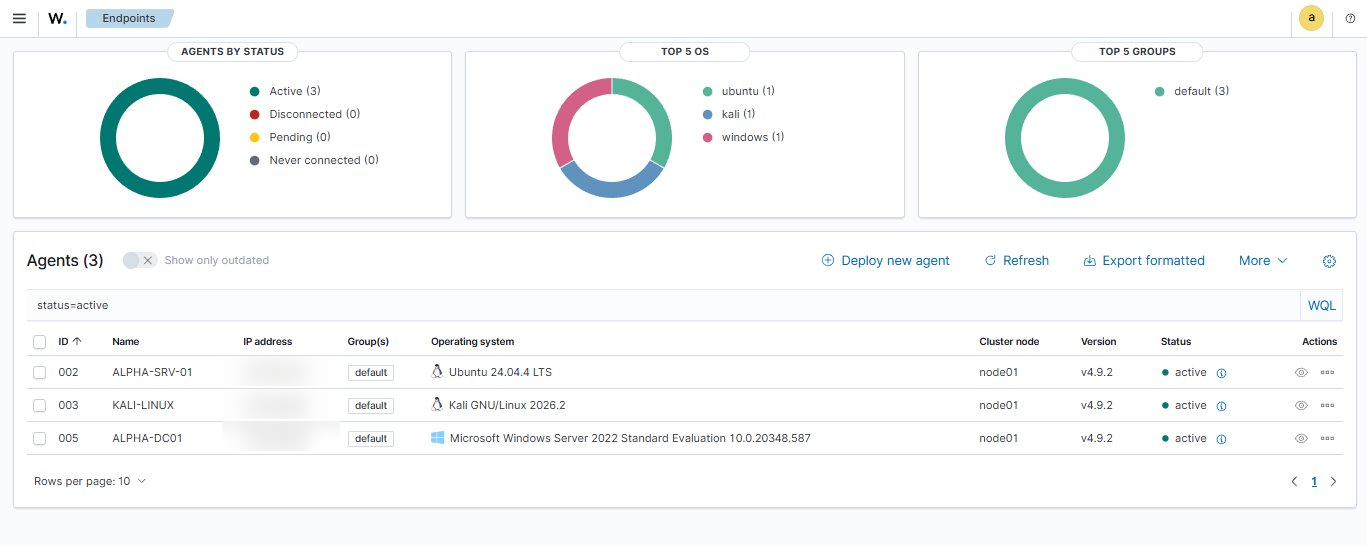Toggle Never connected (0) legend entry
Viewport: 1372px width, 560px height.
click(x=314, y=160)
